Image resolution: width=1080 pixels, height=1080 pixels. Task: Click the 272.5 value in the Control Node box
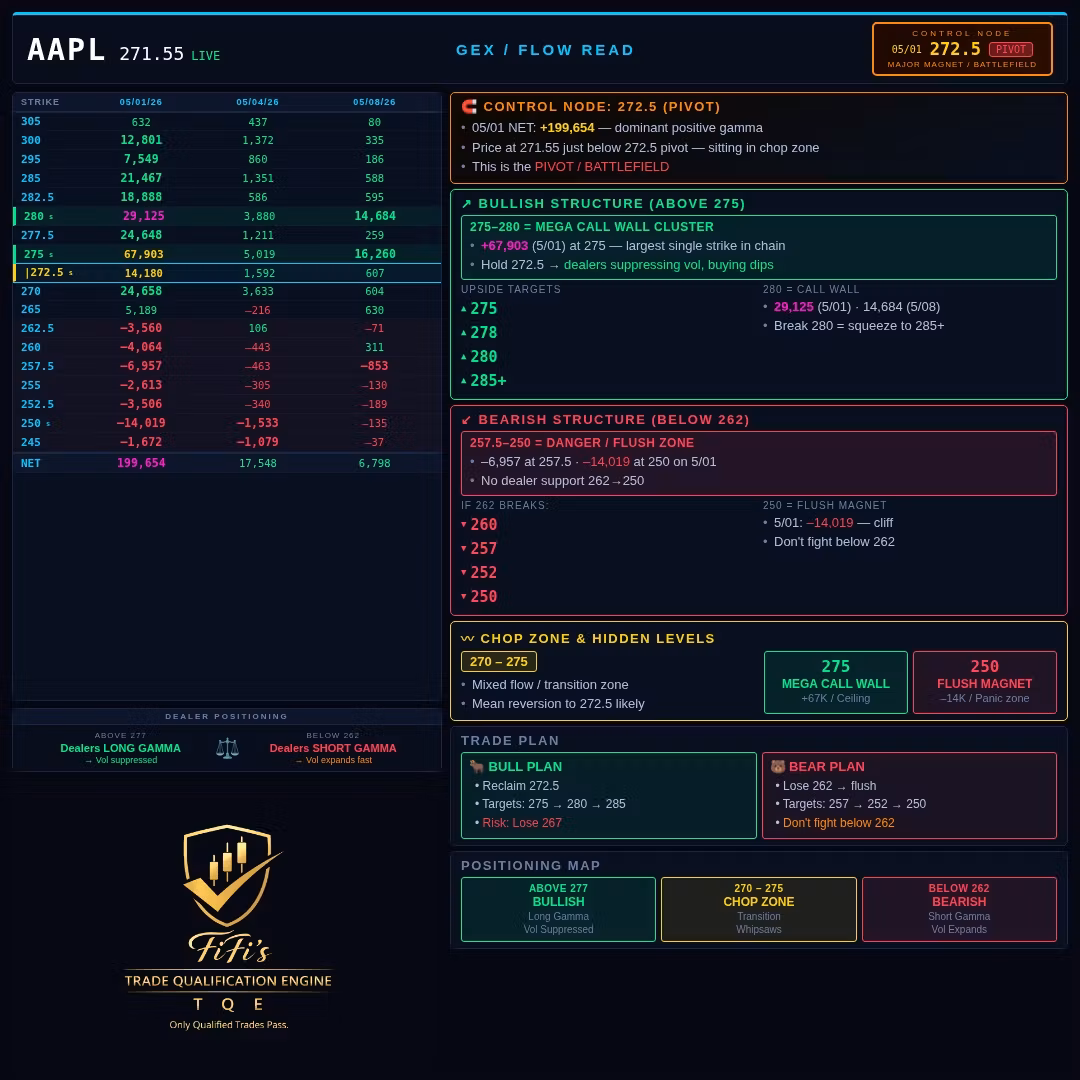click(x=955, y=49)
